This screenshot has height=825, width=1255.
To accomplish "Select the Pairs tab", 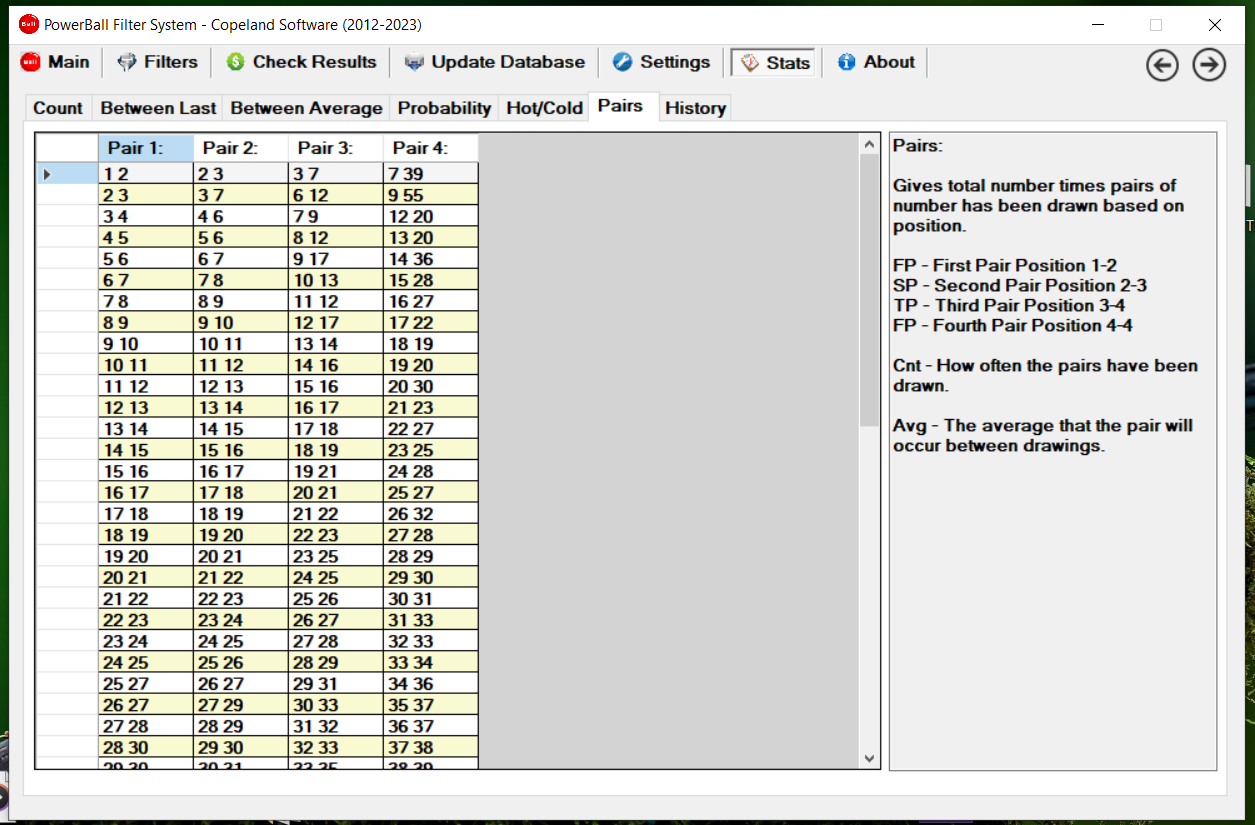I will pos(621,106).
